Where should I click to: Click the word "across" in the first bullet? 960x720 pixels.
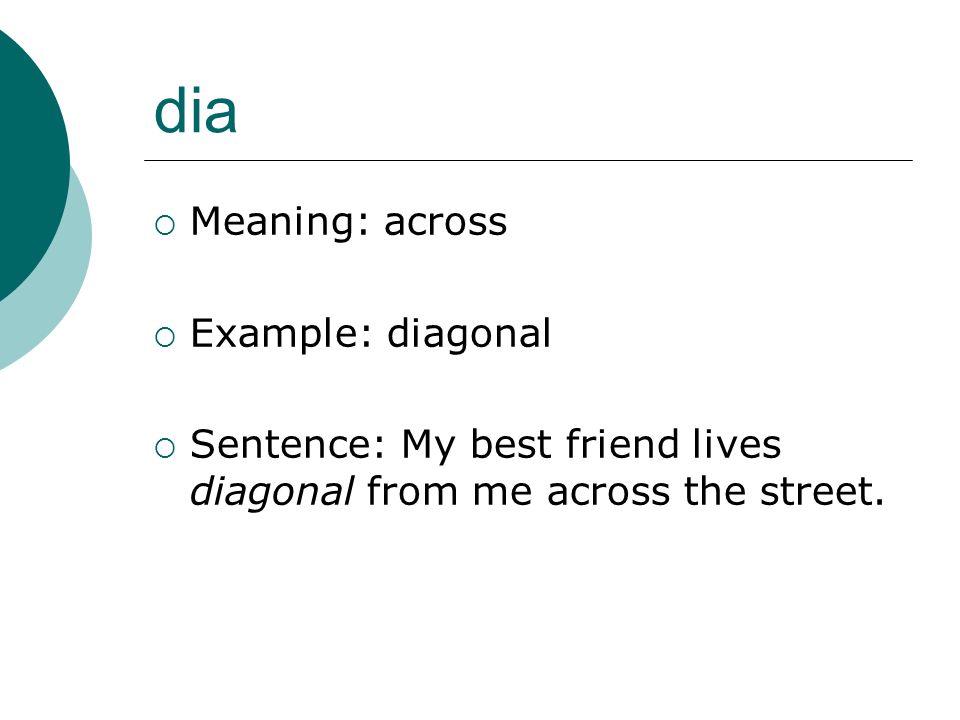click(446, 222)
